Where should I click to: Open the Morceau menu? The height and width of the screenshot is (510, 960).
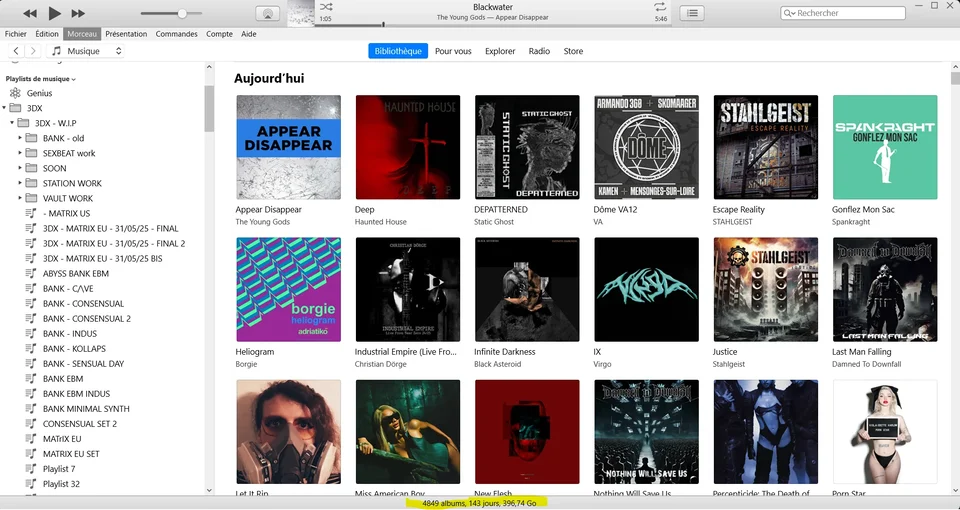coord(81,34)
